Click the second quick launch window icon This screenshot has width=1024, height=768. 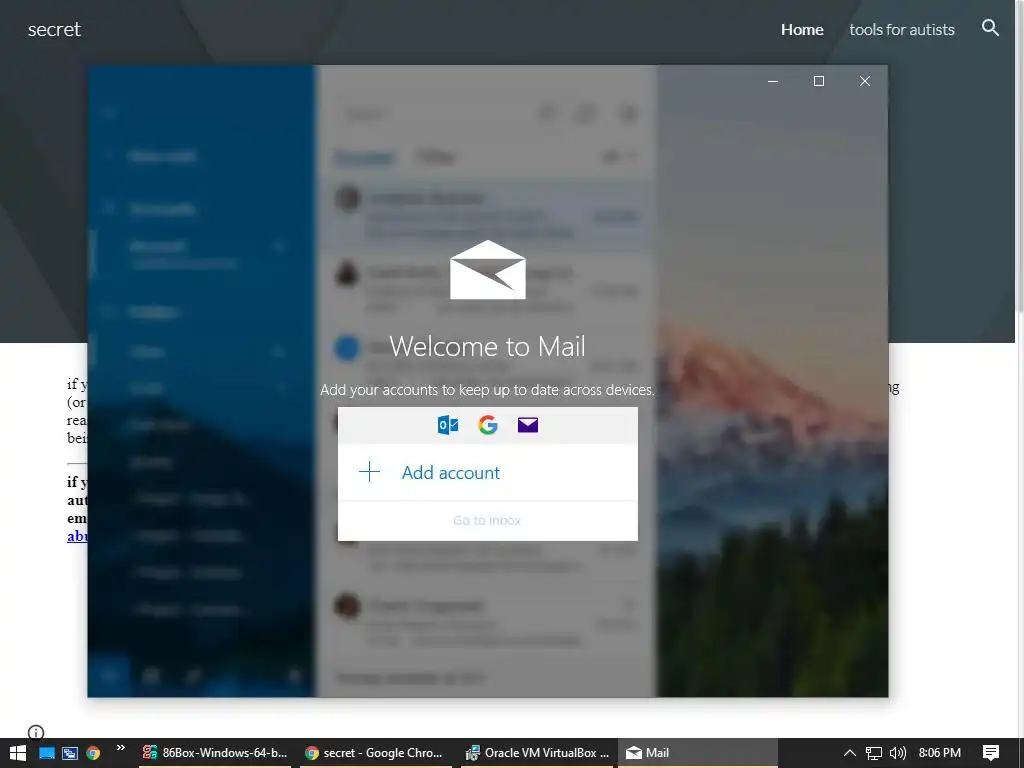point(70,753)
